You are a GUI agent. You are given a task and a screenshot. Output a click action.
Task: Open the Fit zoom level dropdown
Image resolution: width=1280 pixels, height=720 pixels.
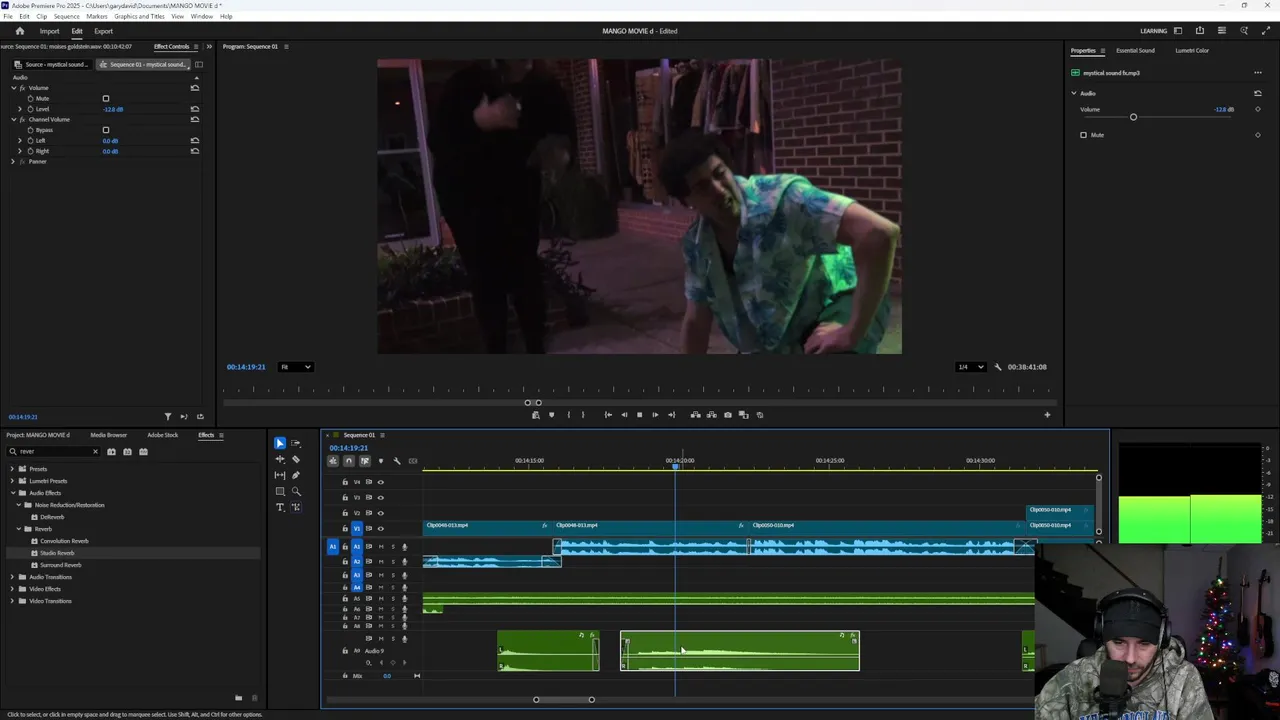click(295, 367)
